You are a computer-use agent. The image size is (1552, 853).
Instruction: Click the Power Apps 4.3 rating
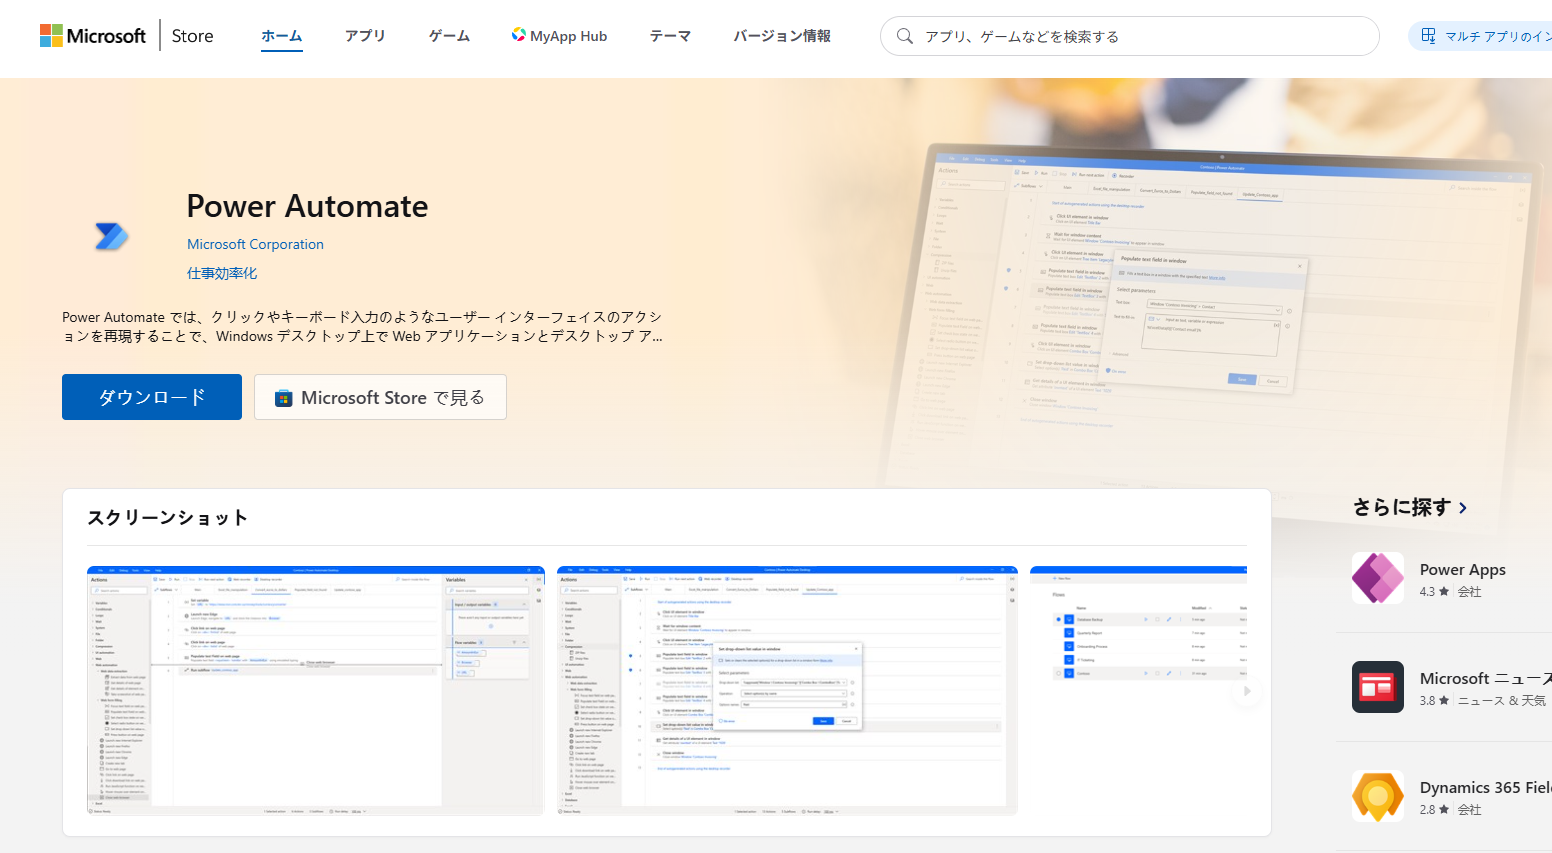[x=1434, y=592]
